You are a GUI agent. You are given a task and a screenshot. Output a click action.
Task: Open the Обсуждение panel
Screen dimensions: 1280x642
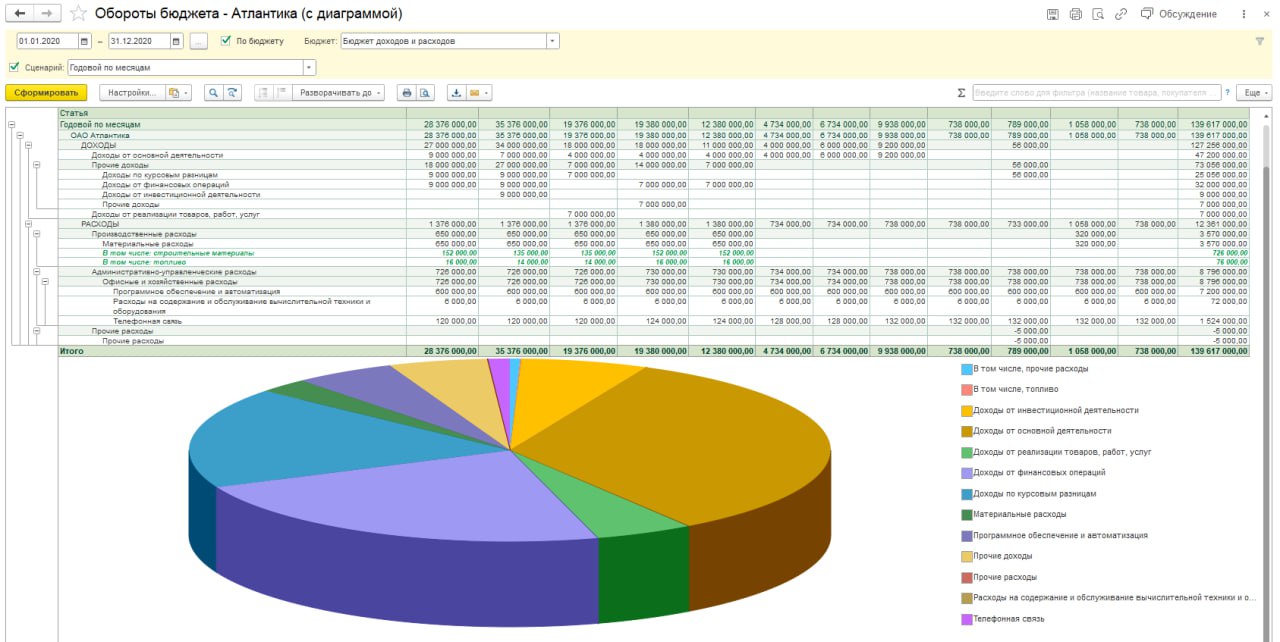click(1179, 14)
